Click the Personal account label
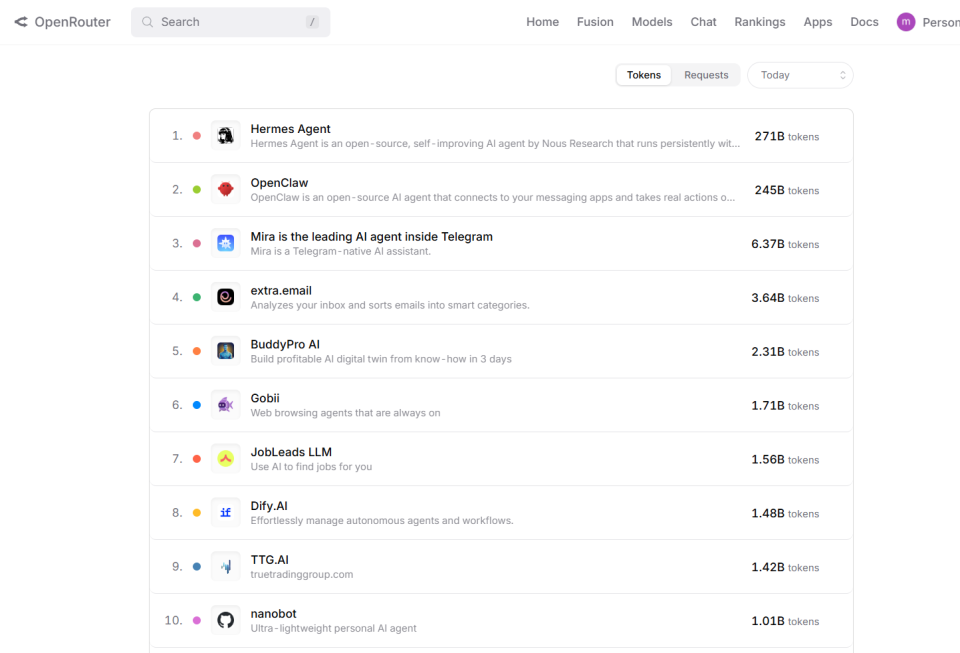Image resolution: width=960 pixels, height=653 pixels. pyautogui.click(x=941, y=23)
